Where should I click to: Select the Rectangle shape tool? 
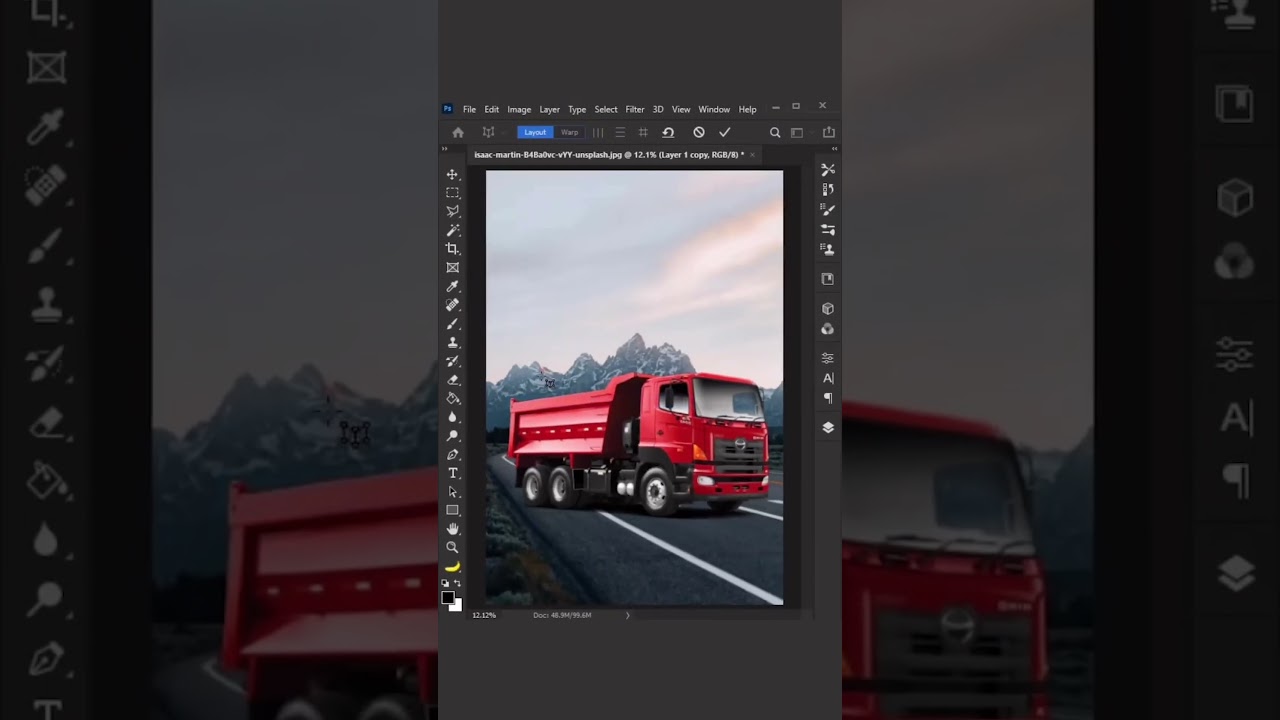(452, 510)
